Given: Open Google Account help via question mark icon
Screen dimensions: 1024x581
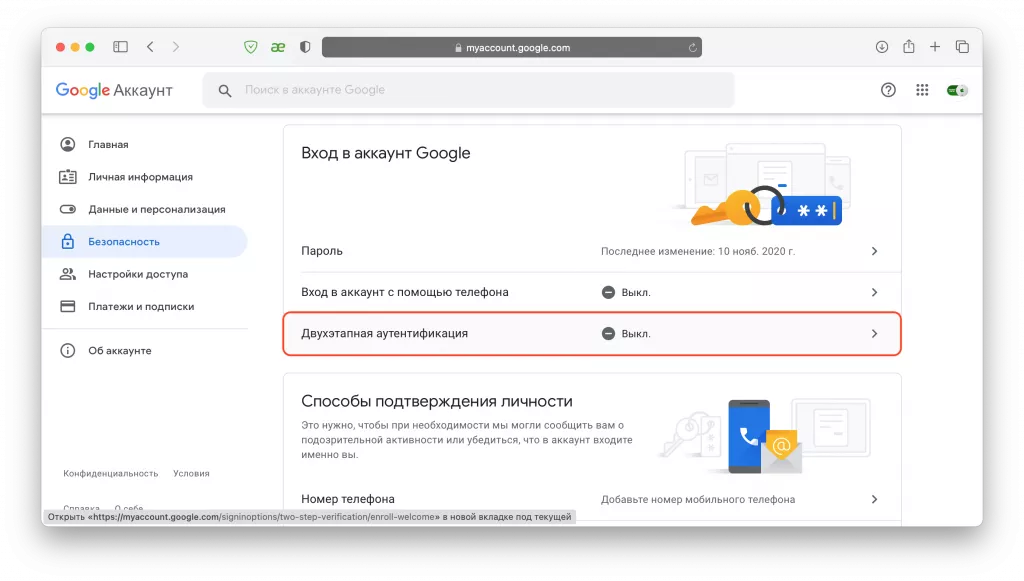Looking at the screenshot, I should [x=887, y=89].
